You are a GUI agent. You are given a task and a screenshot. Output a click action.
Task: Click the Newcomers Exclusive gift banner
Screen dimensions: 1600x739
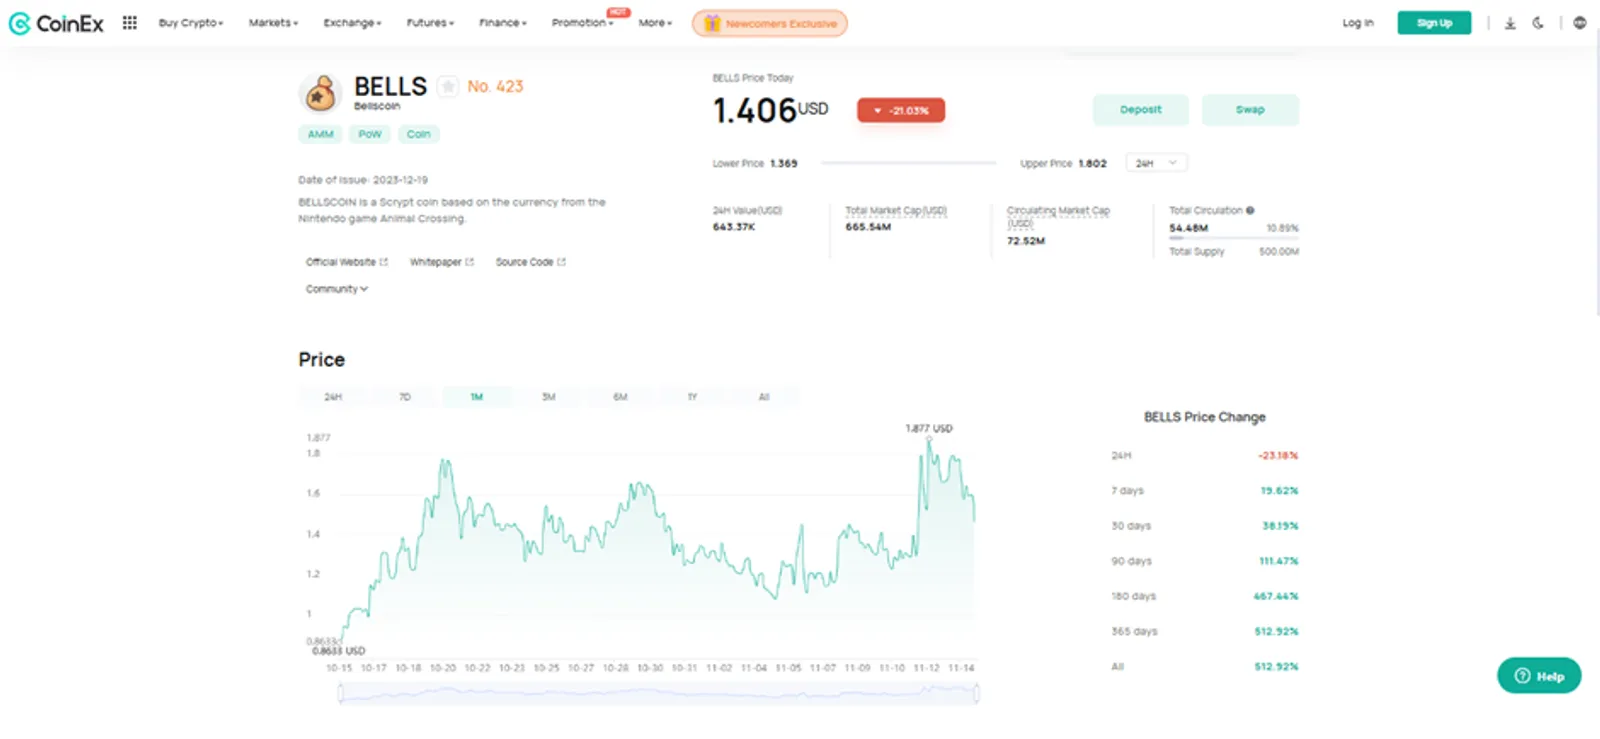click(x=770, y=23)
